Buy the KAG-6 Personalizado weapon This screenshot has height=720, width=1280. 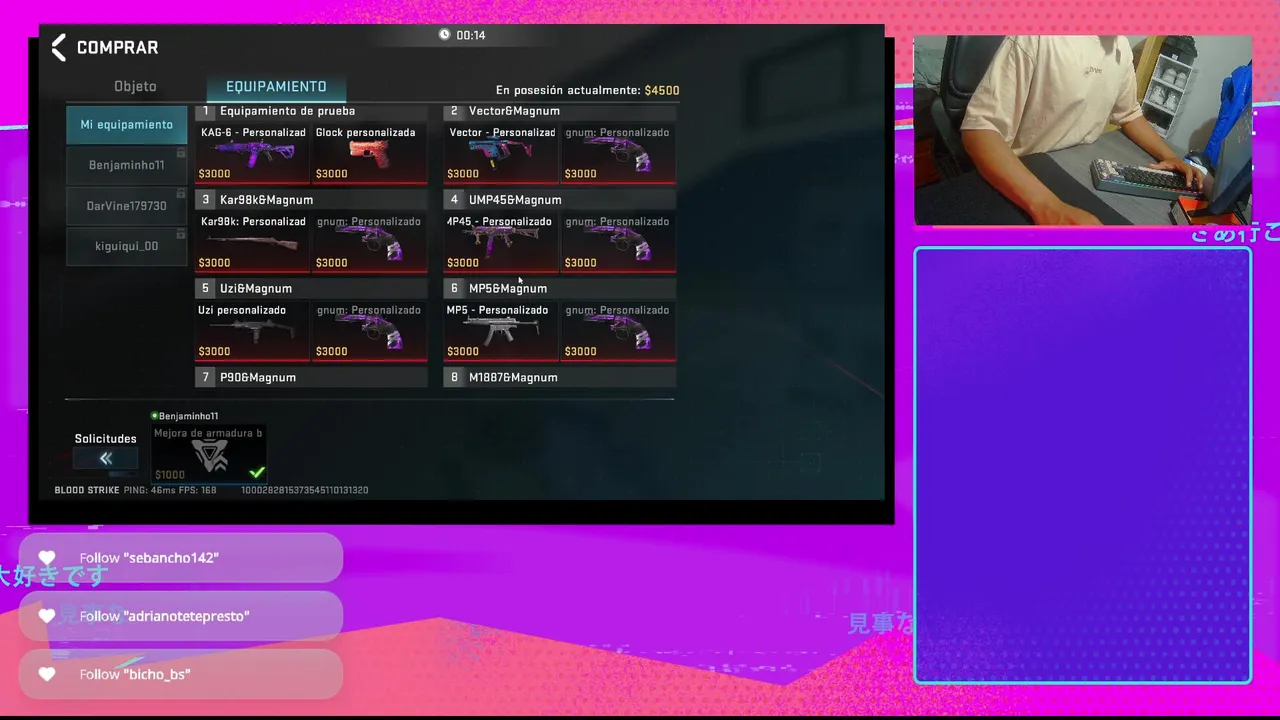point(253,153)
